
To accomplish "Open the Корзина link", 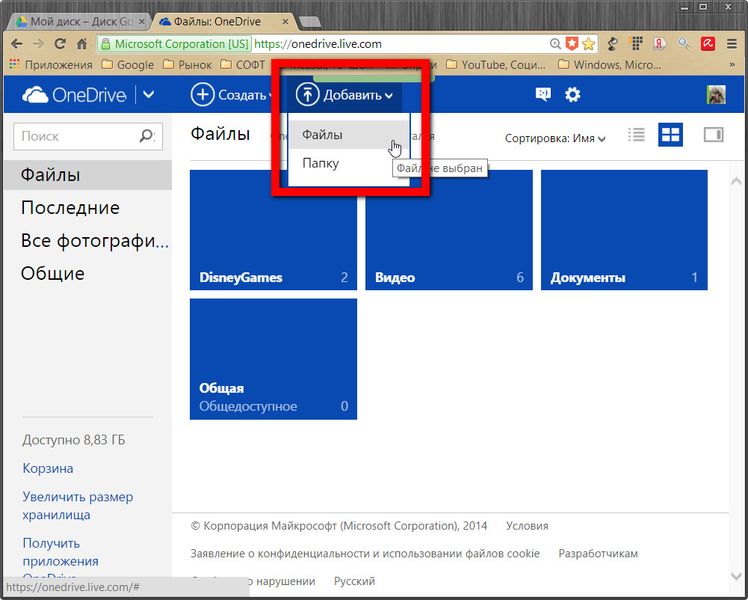I will click(x=48, y=468).
